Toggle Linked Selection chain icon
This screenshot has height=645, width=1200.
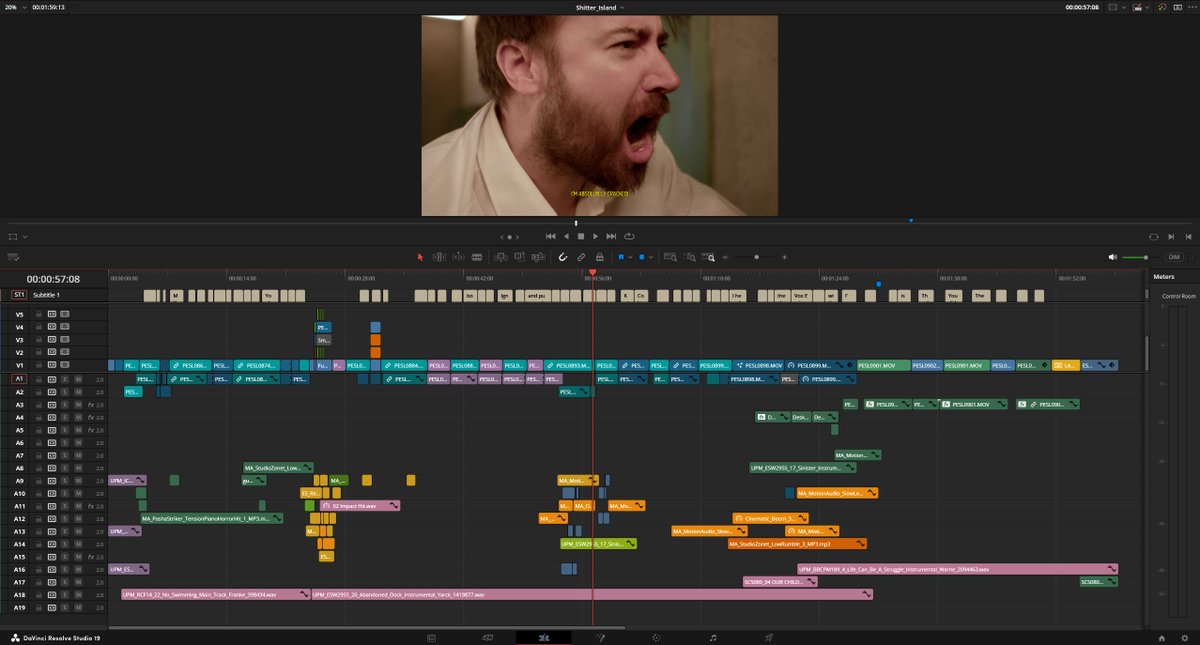pyautogui.click(x=581, y=257)
